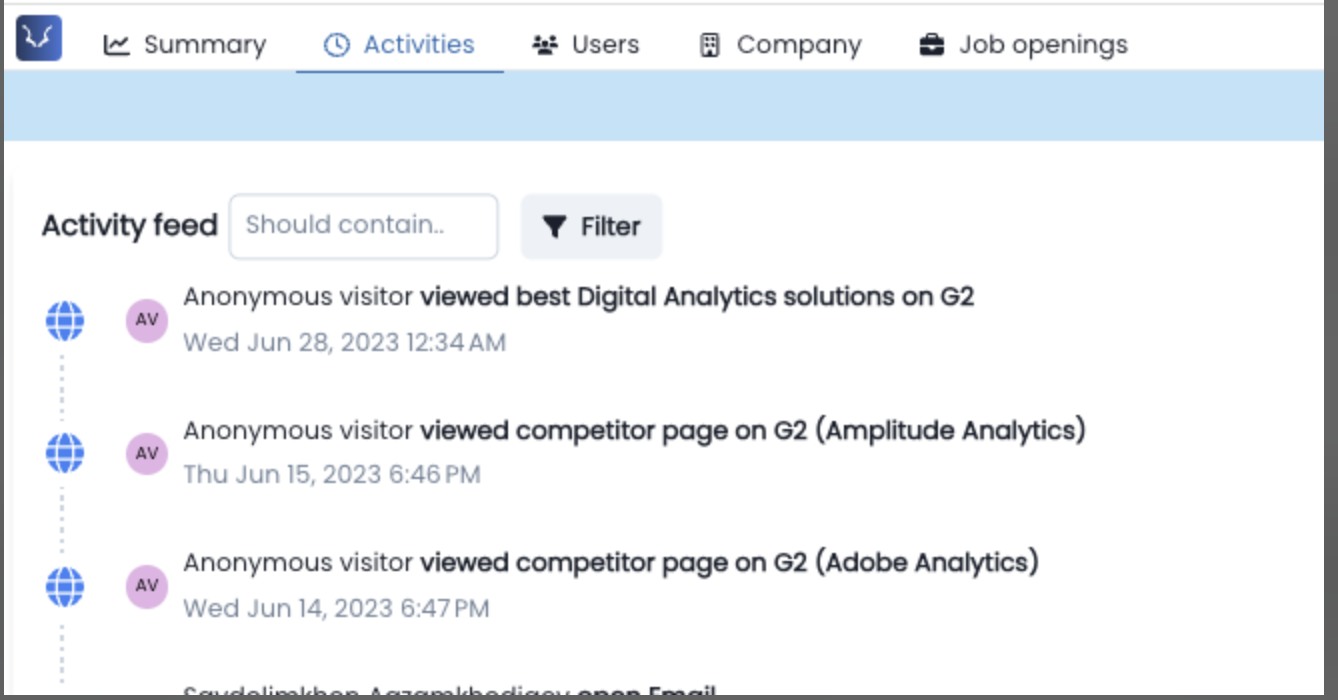Click AV avatar of Digital Analytics visitor
This screenshot has height=700, width=1338.
(147, 321)
